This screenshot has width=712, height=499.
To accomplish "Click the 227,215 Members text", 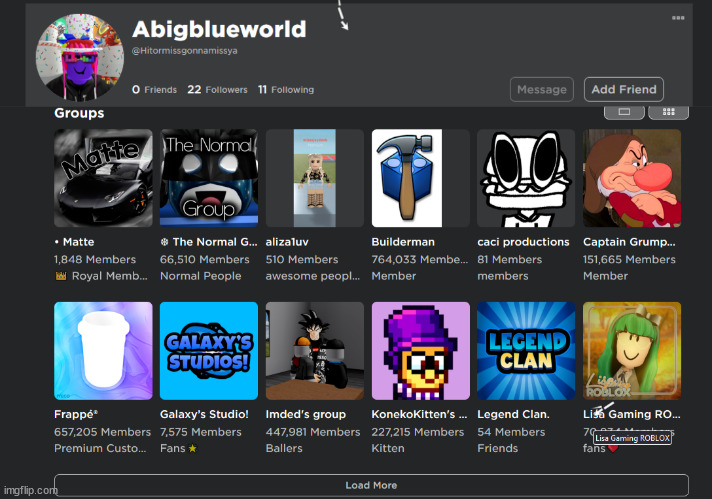I will [418, 432].
